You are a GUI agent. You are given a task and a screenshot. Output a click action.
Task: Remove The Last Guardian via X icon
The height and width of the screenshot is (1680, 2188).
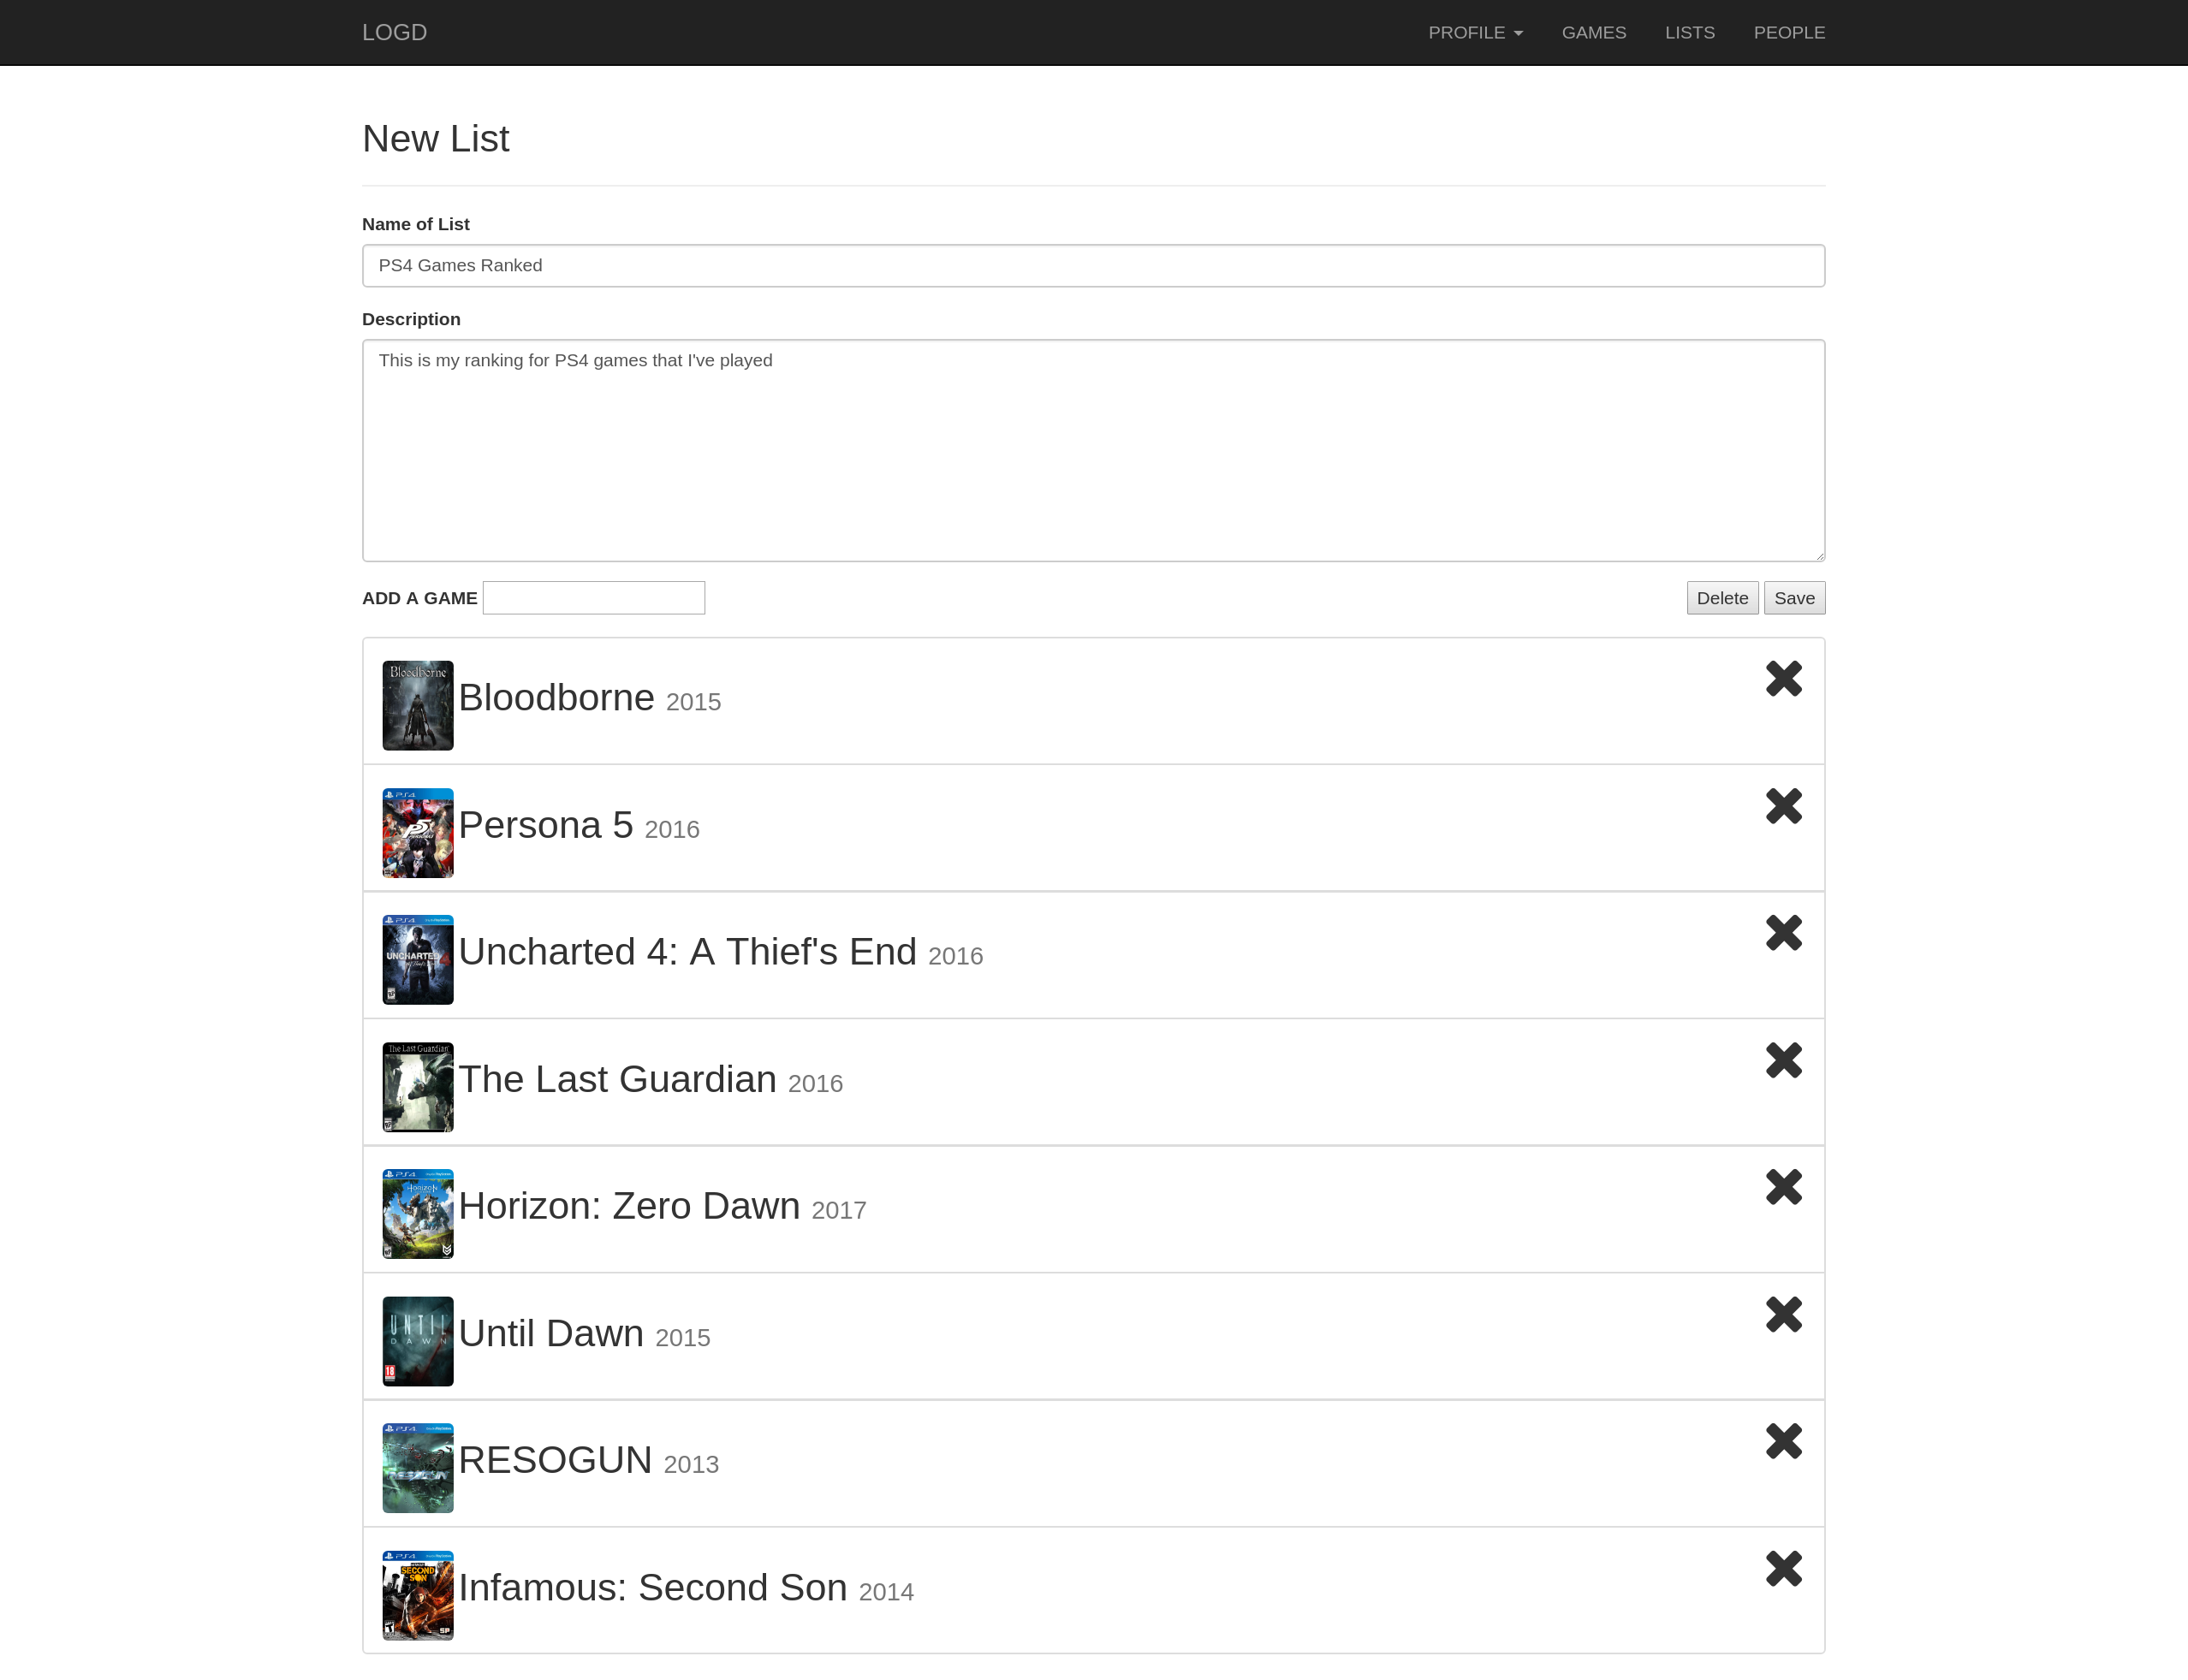click(1783, 1060)
